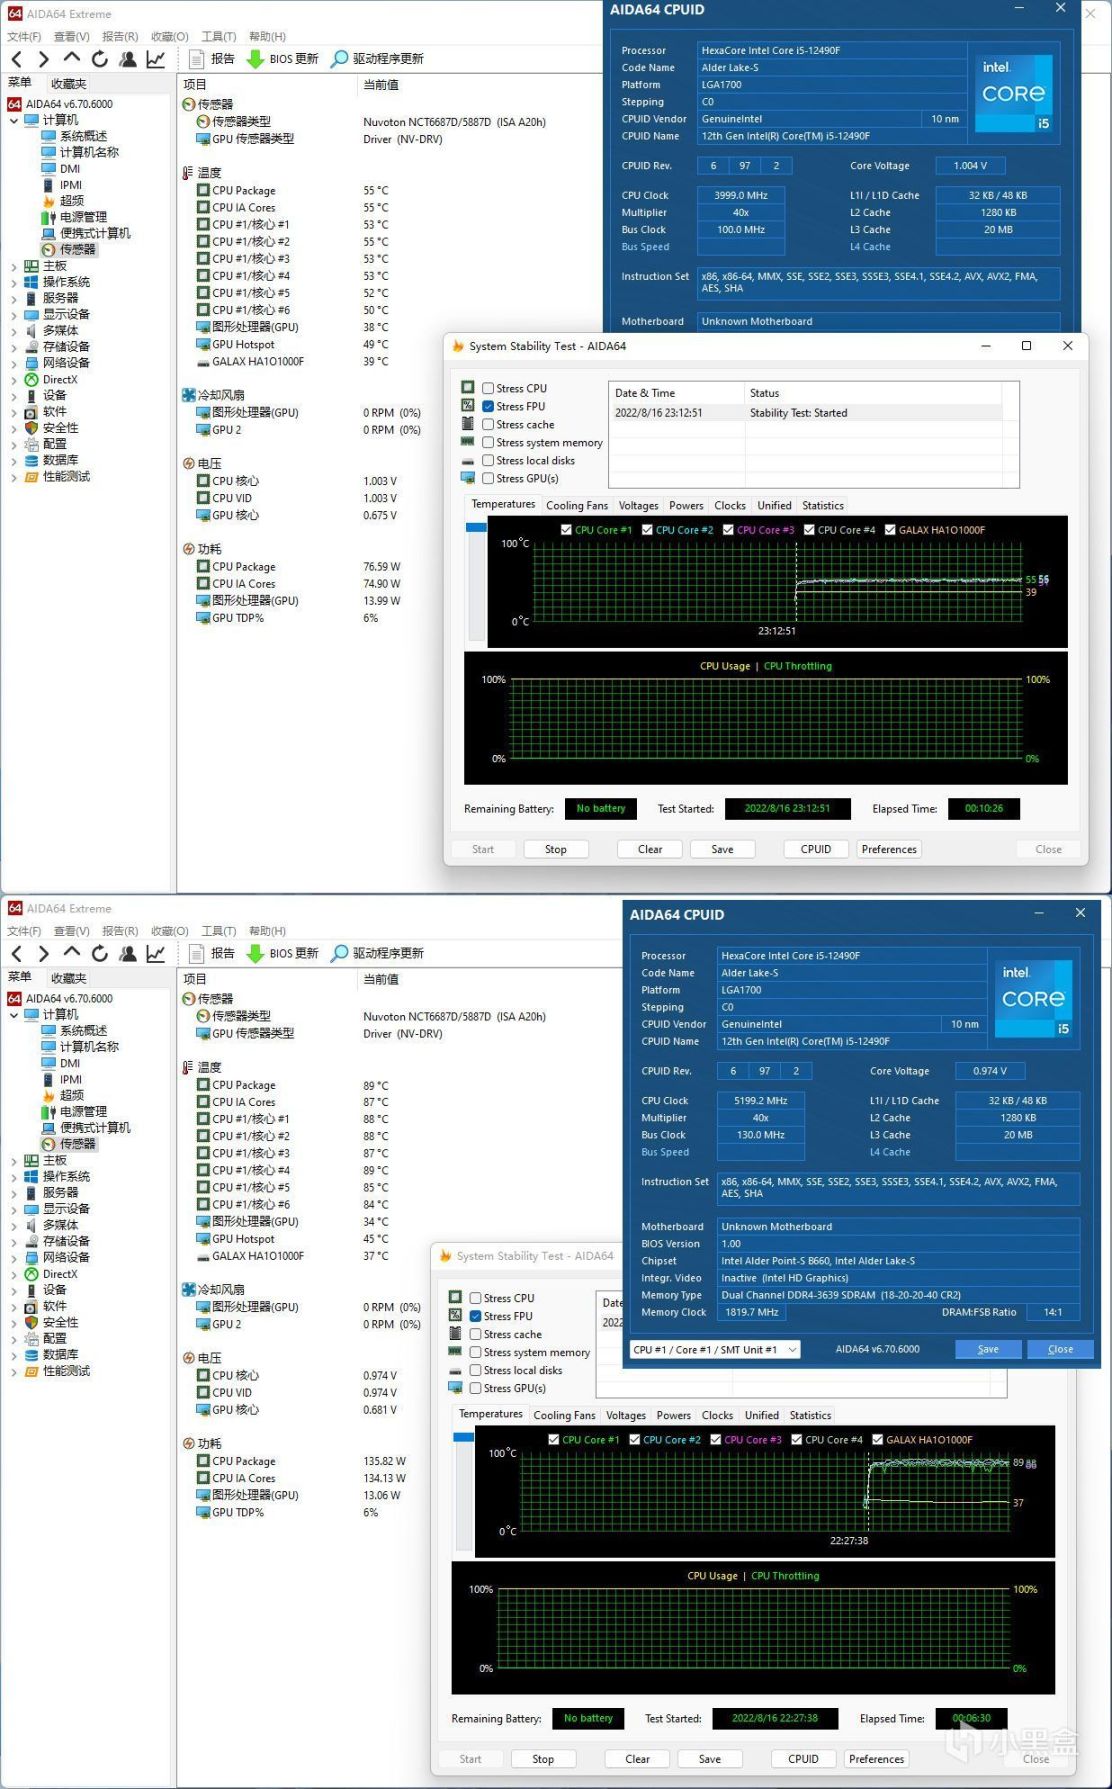This screenshot has height=1789, width=1112.
Task: Switch to 收藏夹 tab in the upper window
Action: coord(69,84)
